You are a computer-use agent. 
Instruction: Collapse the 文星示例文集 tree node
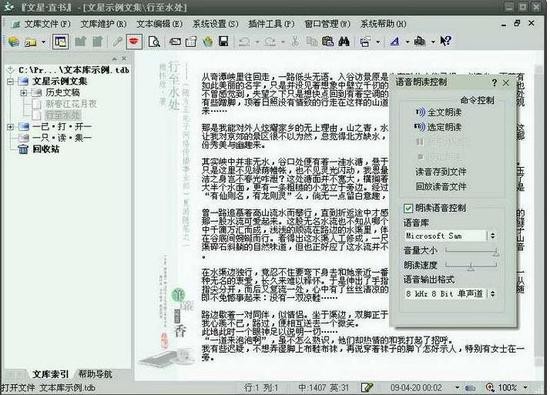(10, 82)
